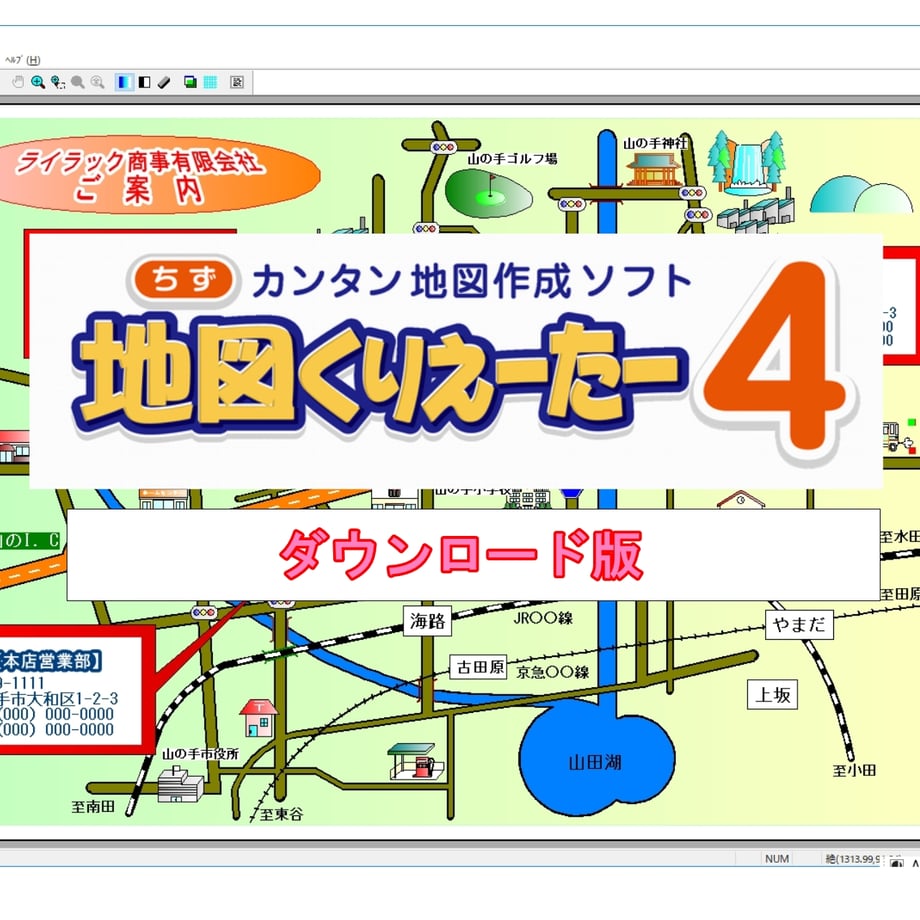This screenshot has height=920, width=920.
Task: Click the やまだ station label box
Action: (799, 624)
